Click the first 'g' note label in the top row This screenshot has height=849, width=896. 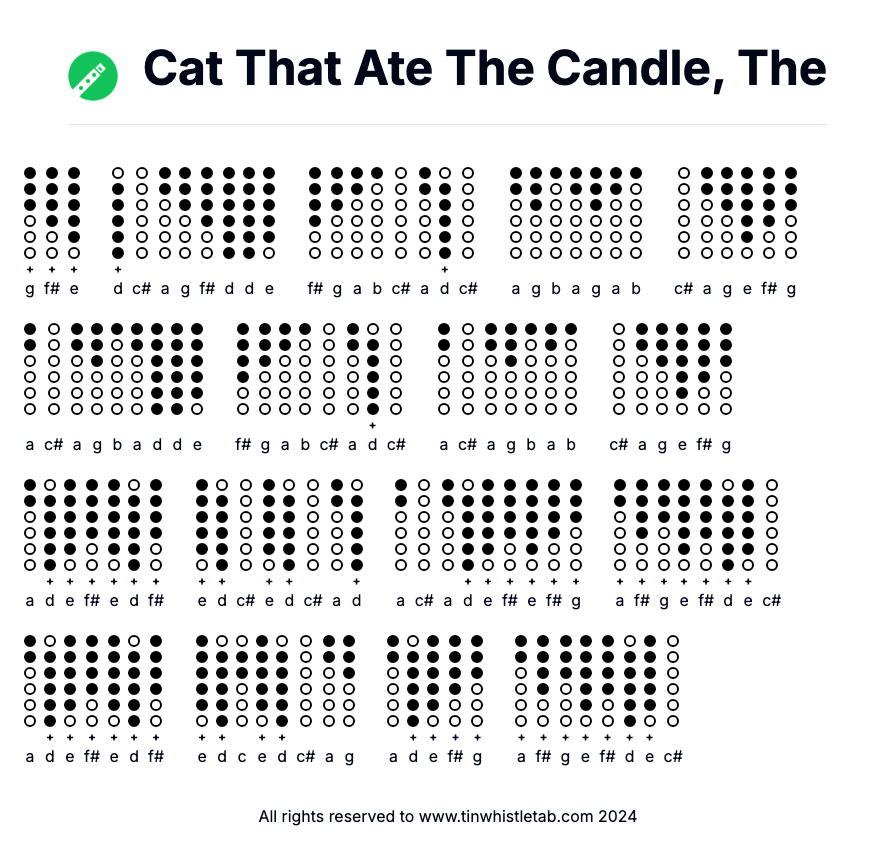click(30, 289)
